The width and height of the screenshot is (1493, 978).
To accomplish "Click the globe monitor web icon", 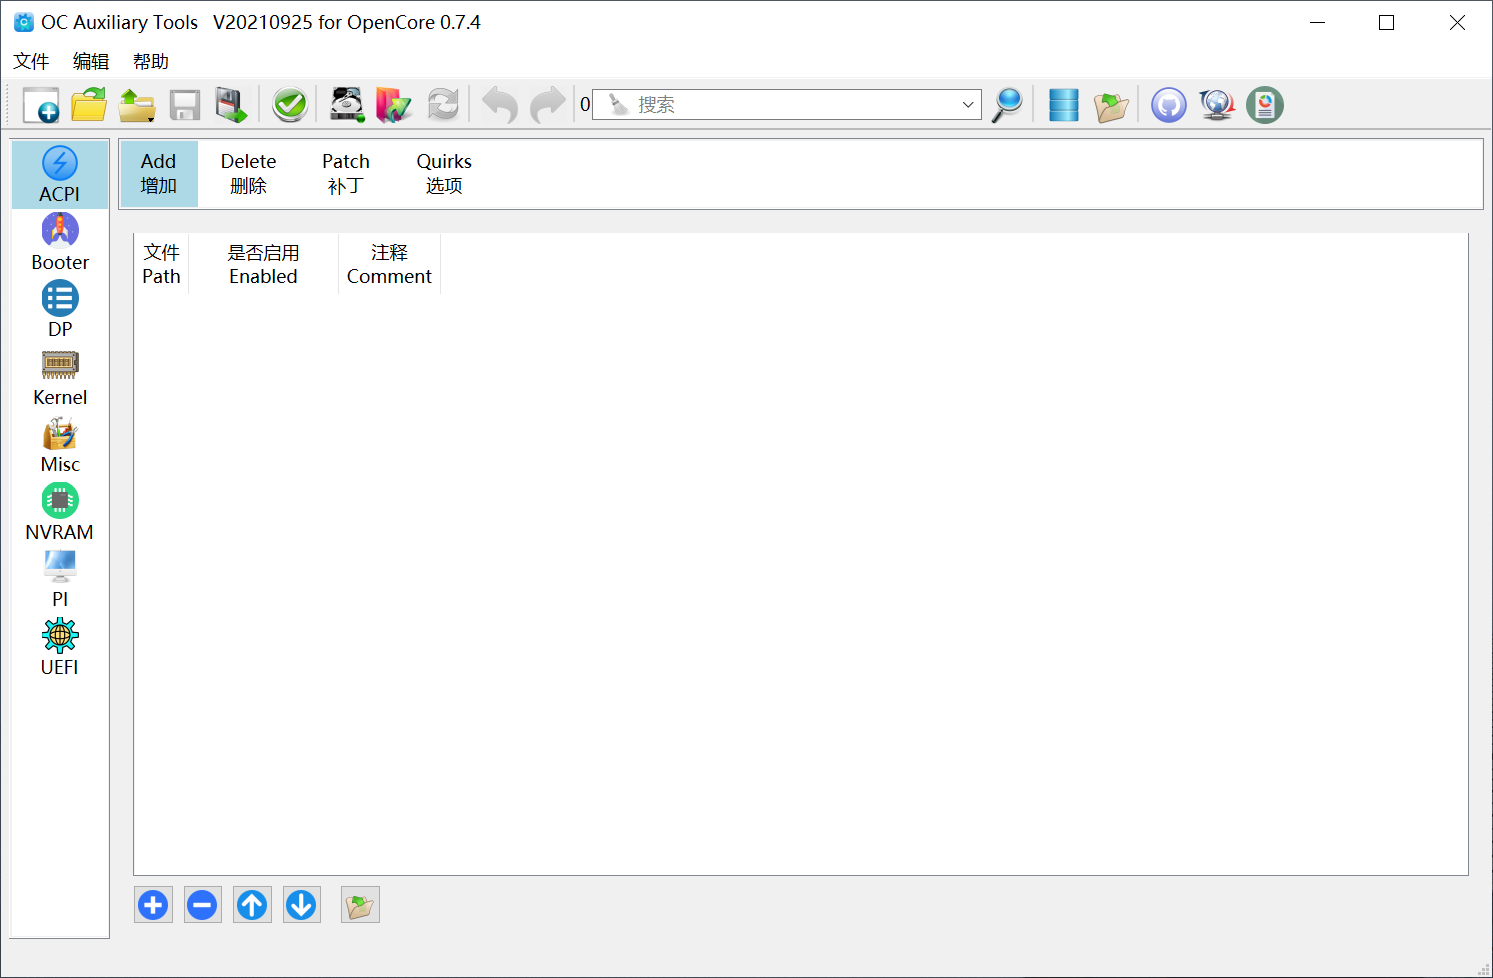I will pyautogui.click(x=1216, y=105).
